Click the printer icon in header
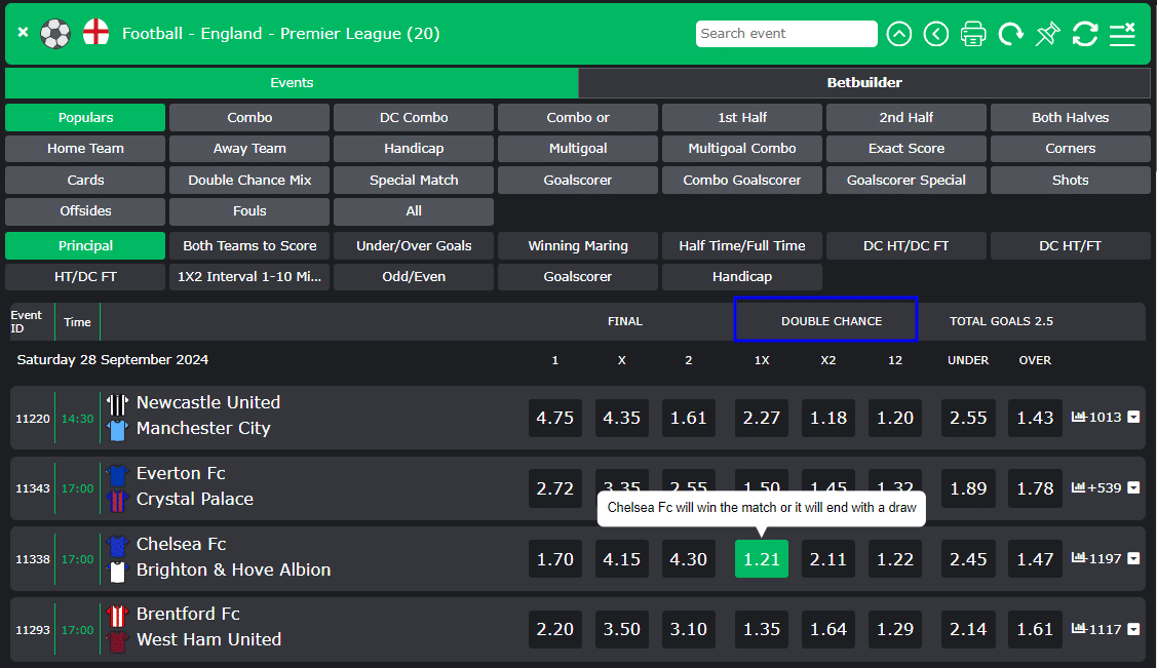 [x=973, y=34]
